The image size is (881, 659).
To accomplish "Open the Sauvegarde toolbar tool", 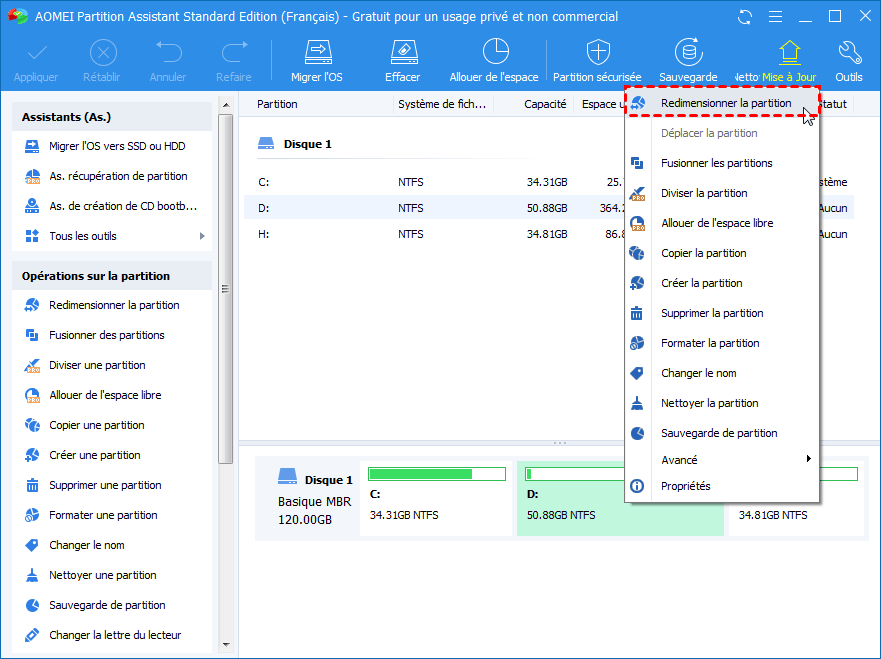I will coord(688,52).
